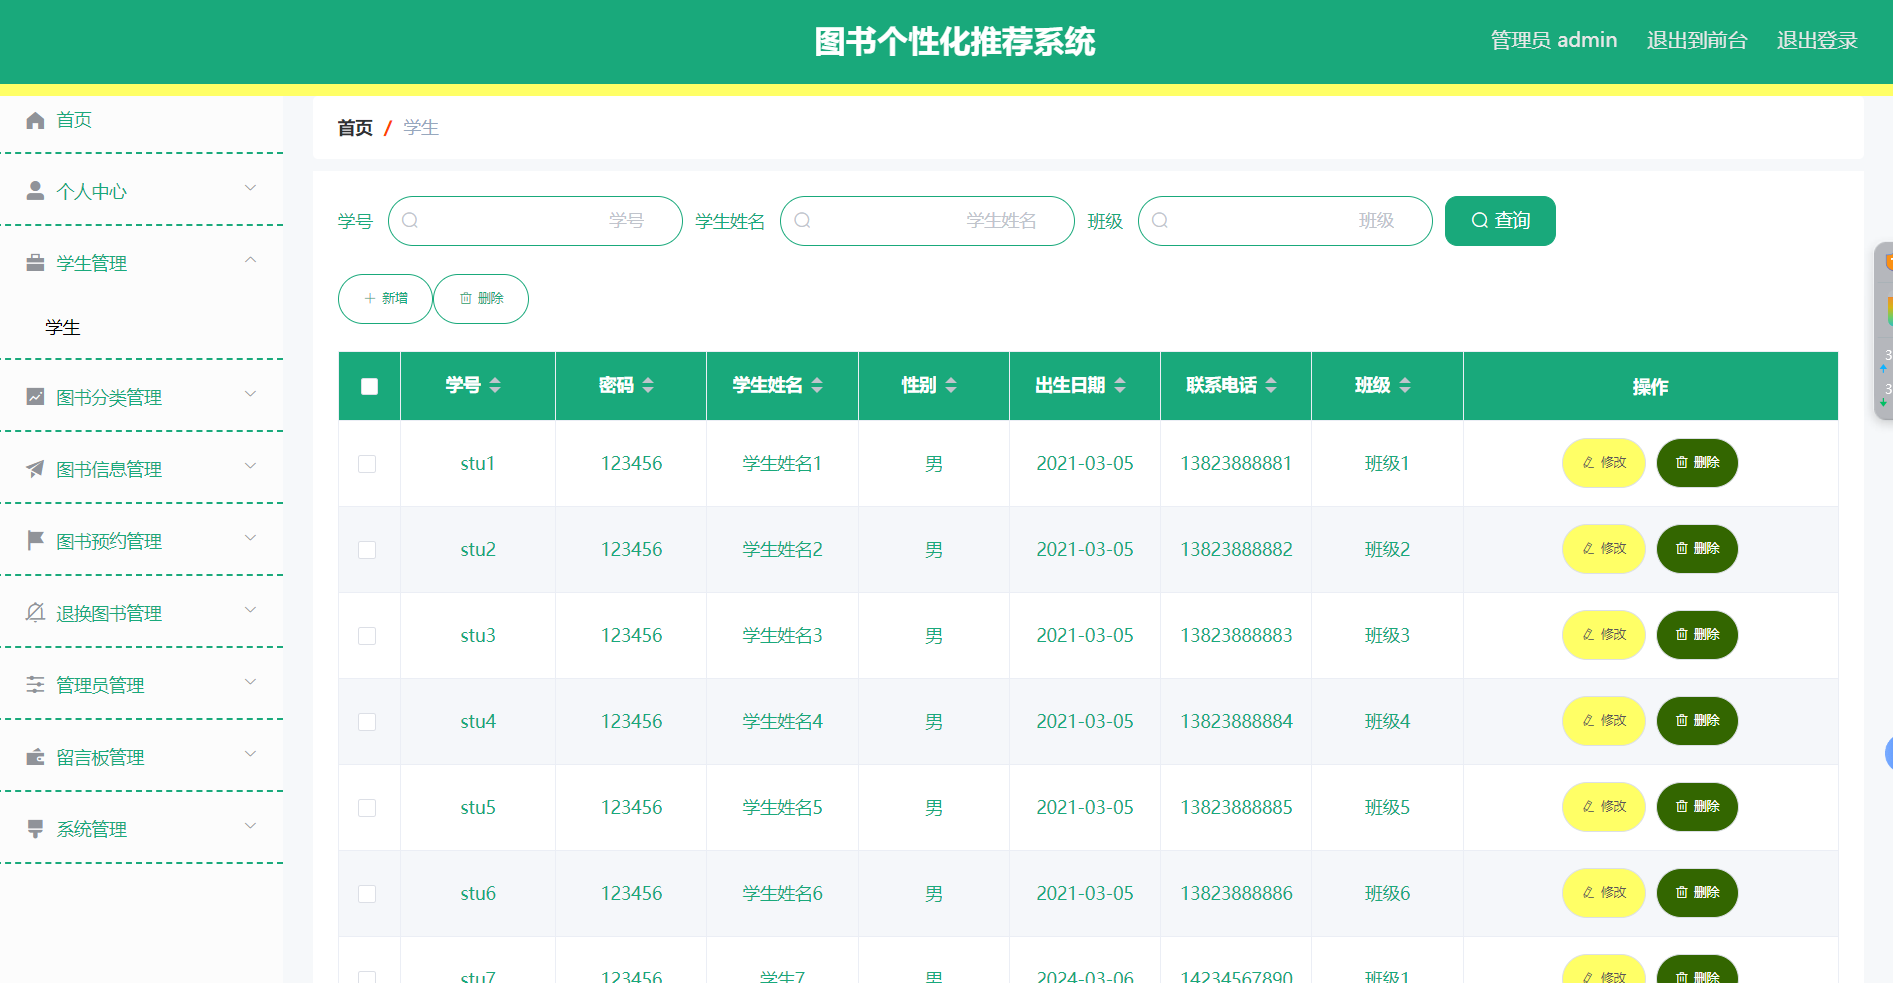Sort by 联系电话 column arrows
Screen dimensions: 1893x983
(x=1271, y=385)
